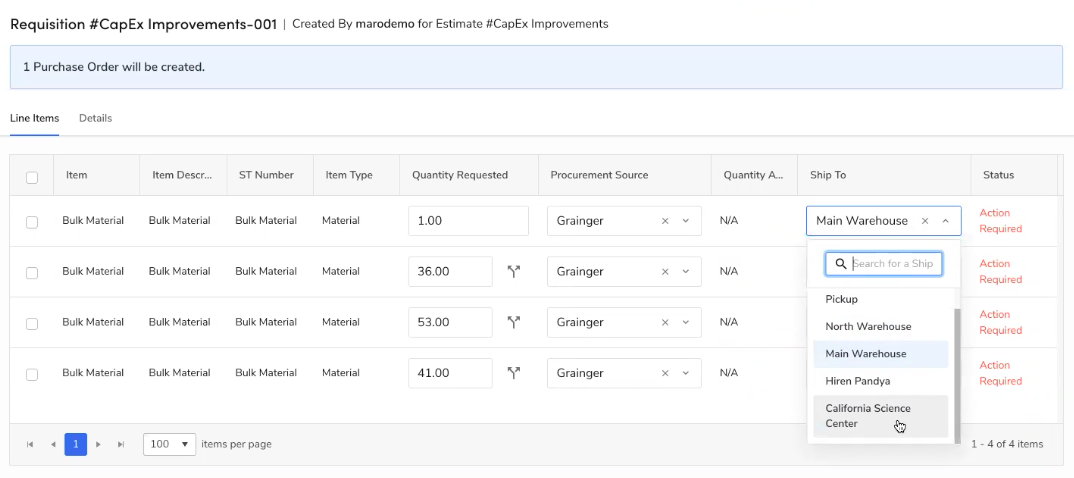
Task: Edit the 53.00 quantity requested field
Action: (451, 323)
